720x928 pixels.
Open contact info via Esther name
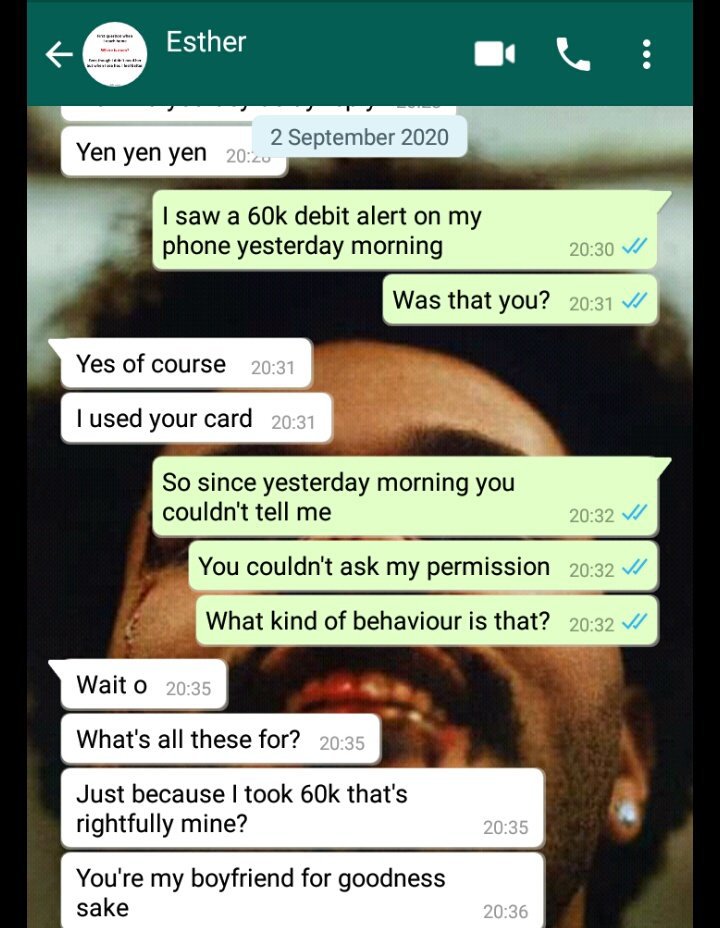[206, 42]
